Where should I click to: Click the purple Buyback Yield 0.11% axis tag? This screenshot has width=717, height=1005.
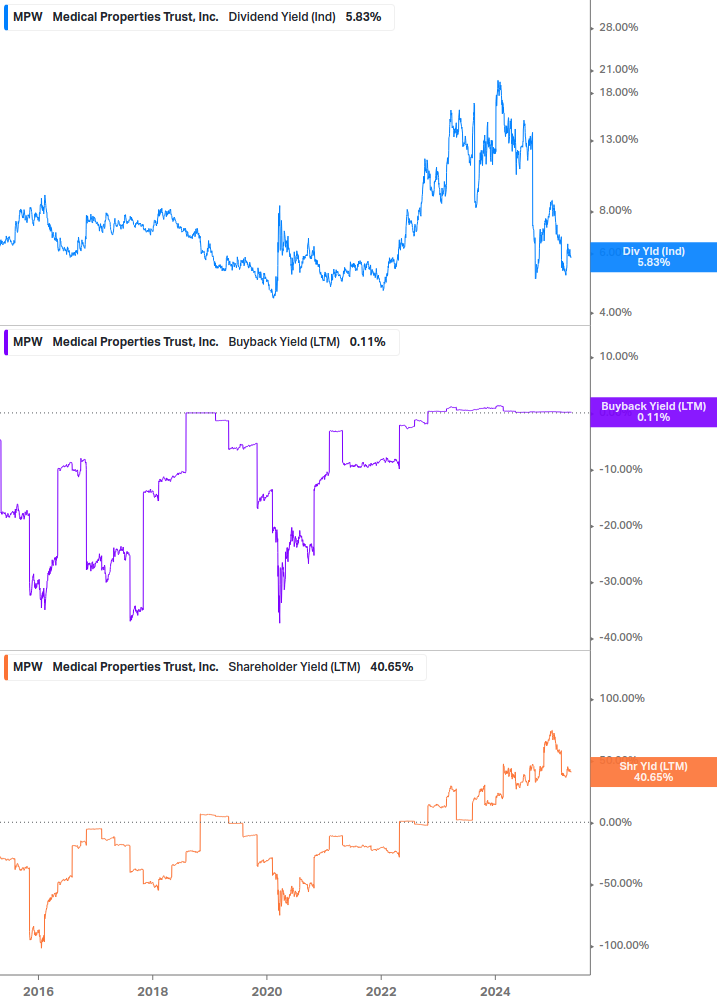point(654,411)
